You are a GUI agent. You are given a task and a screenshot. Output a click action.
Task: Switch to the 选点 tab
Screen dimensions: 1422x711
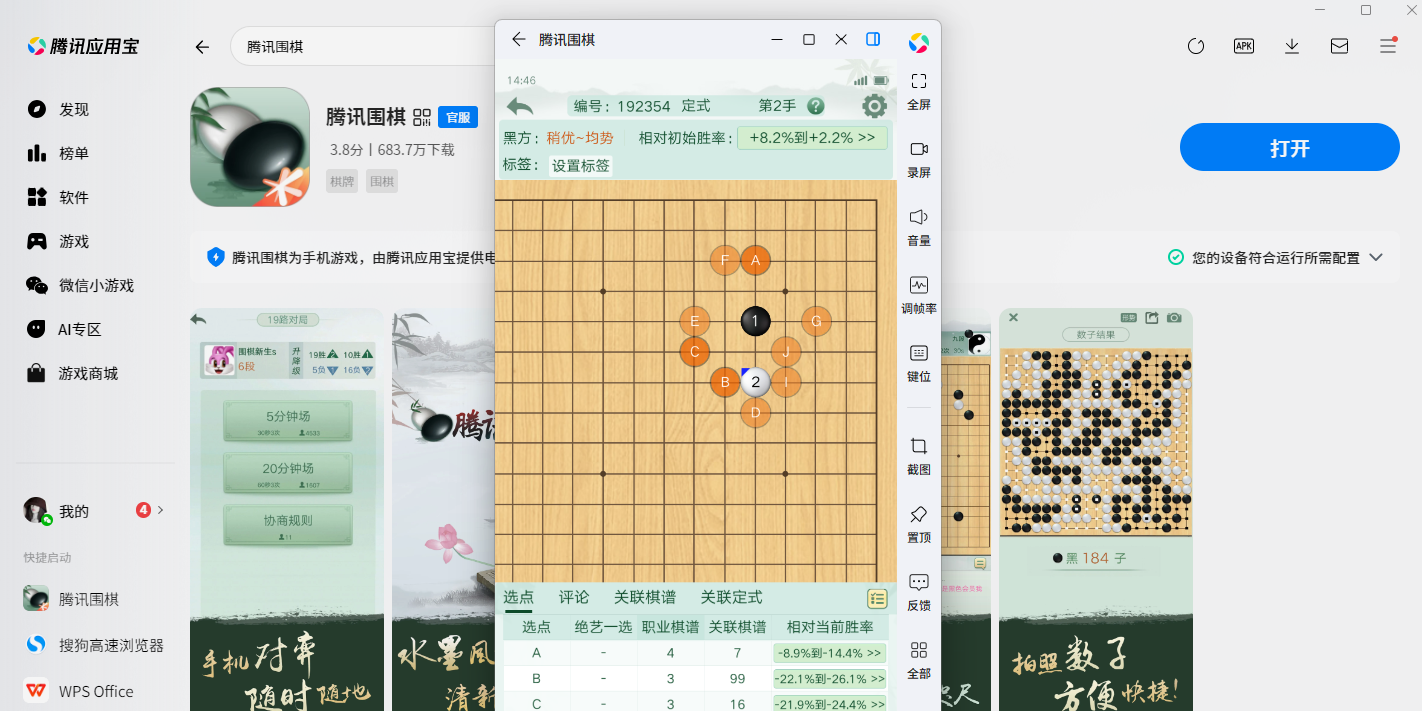(x=518, y=597)
